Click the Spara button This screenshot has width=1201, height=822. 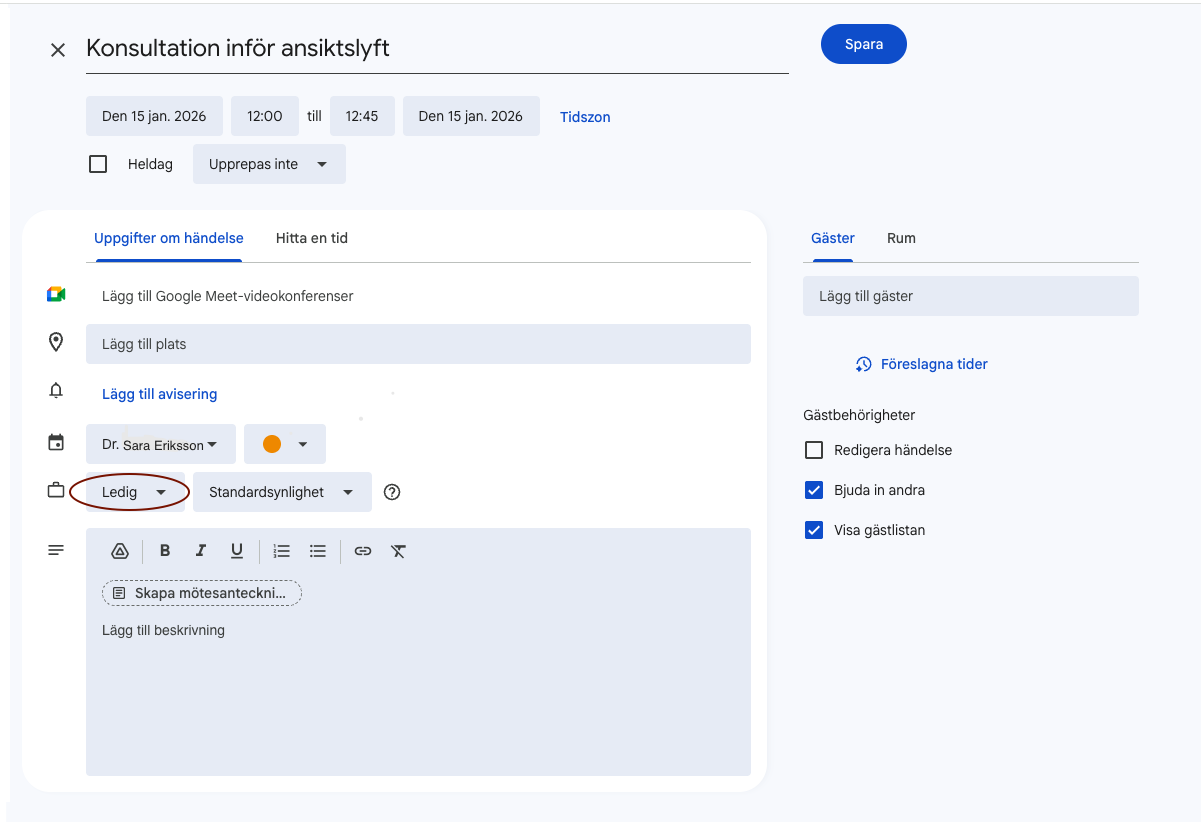click(863, 45)
